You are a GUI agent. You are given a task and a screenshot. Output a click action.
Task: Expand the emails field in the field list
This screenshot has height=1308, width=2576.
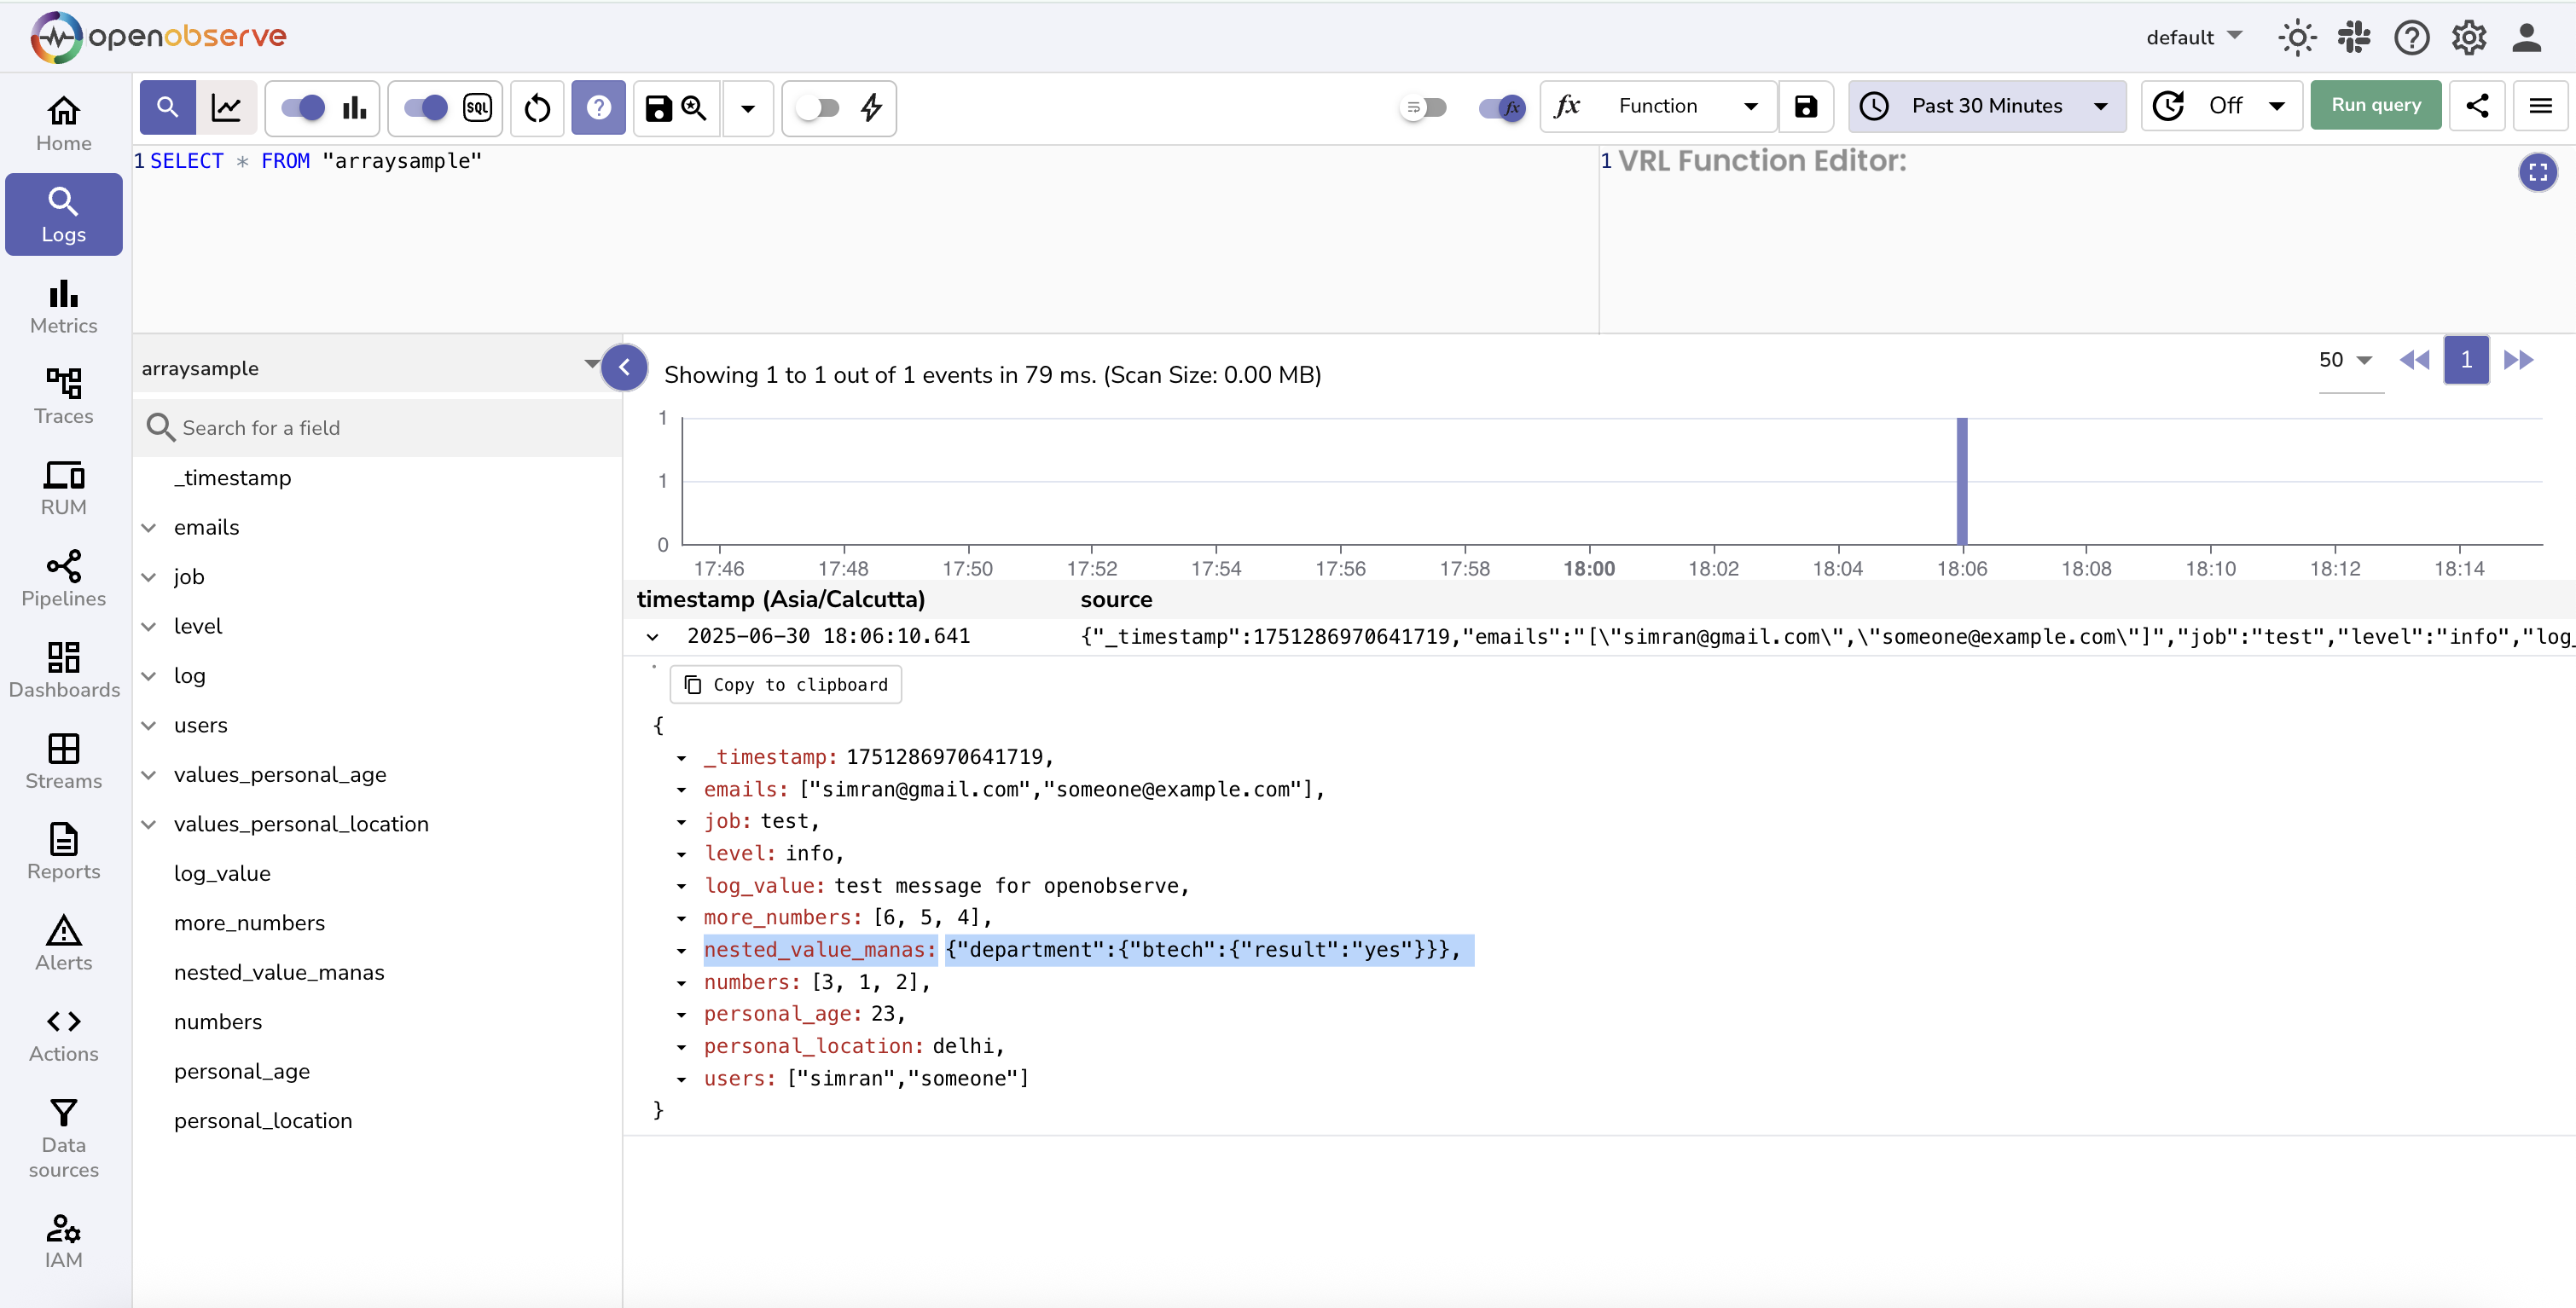pyautogui.click(x=149, y=527)
